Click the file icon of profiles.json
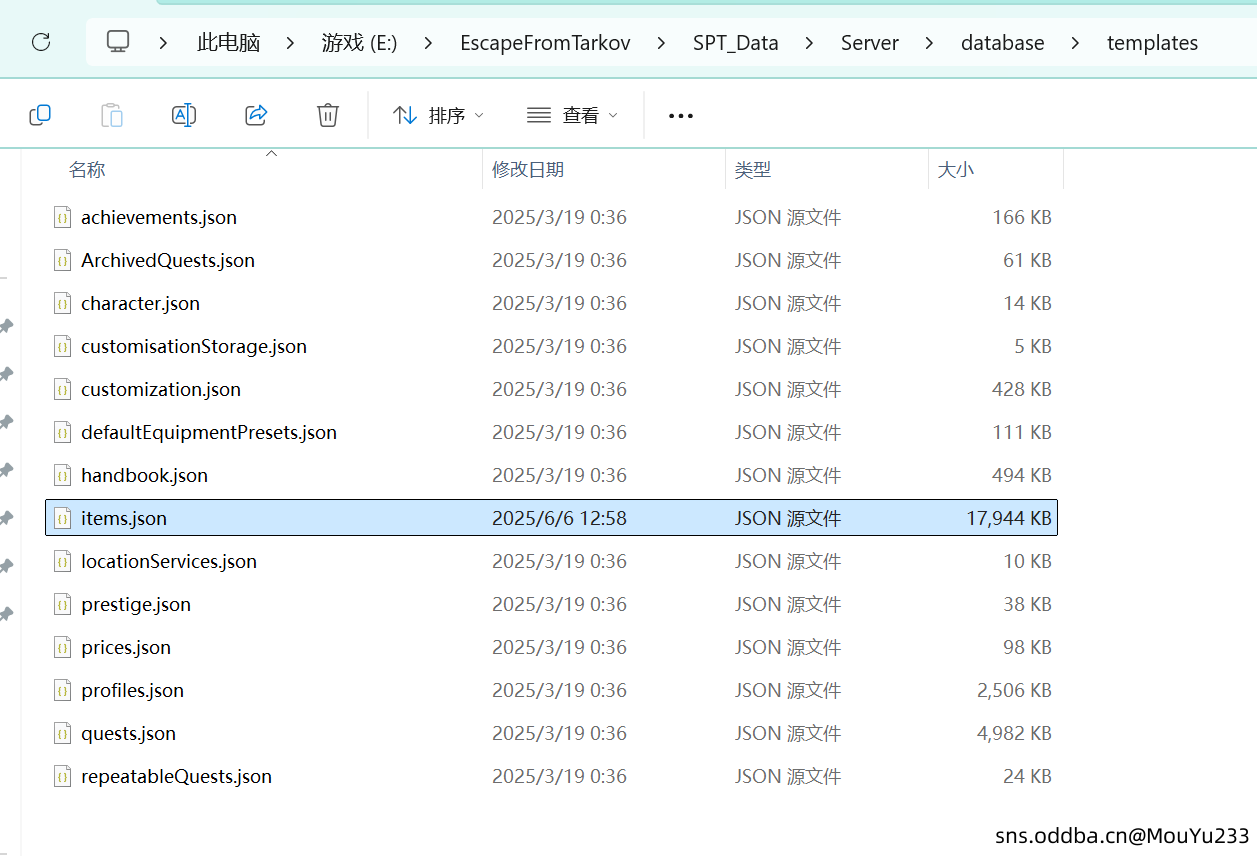1257x856 pixels. click(x=62, y=690)
